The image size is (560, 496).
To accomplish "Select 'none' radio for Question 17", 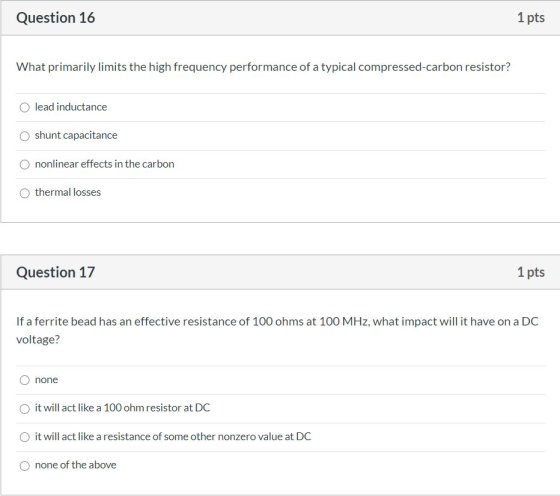I will click(x=25, y=380).
